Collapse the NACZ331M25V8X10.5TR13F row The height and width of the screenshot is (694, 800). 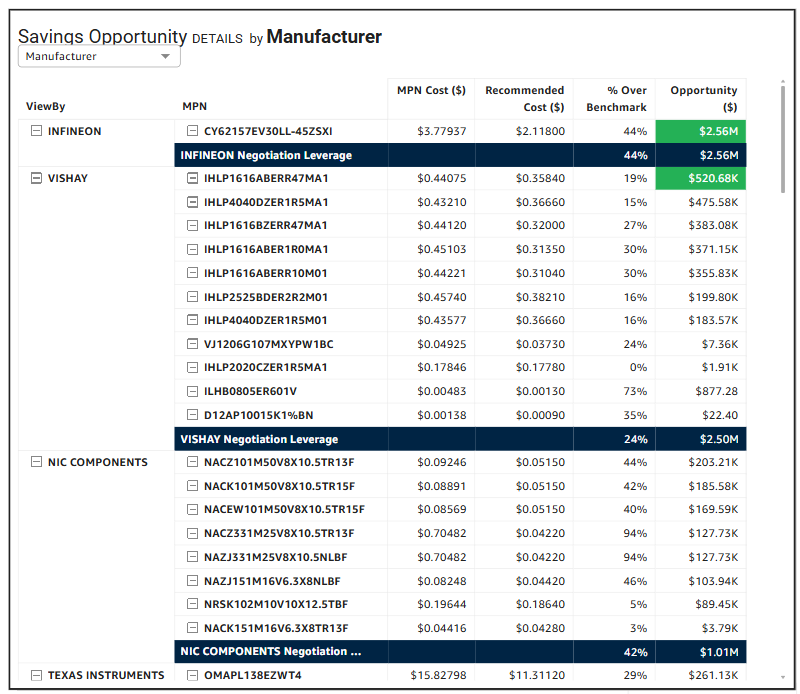192,533
